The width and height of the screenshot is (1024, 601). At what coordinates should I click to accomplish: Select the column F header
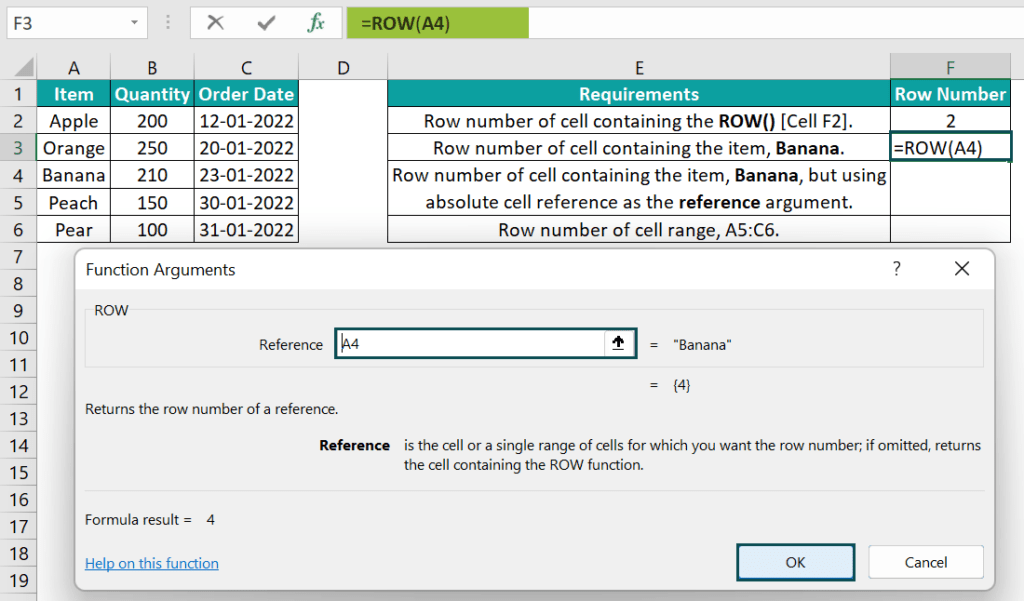(x=950, y=67)
